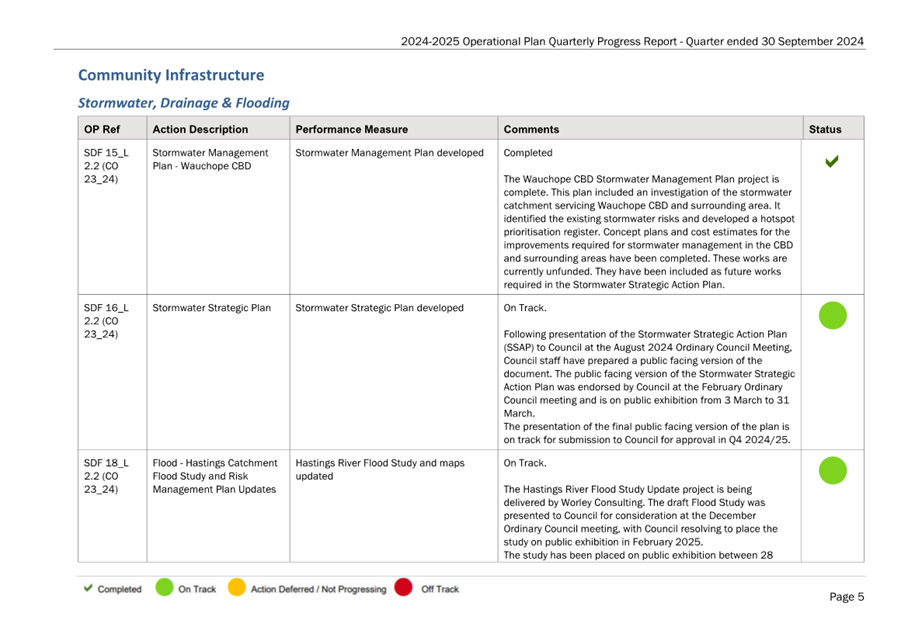Select the Stormwater, Drainage & Flooding subheading

pos(184,103)
